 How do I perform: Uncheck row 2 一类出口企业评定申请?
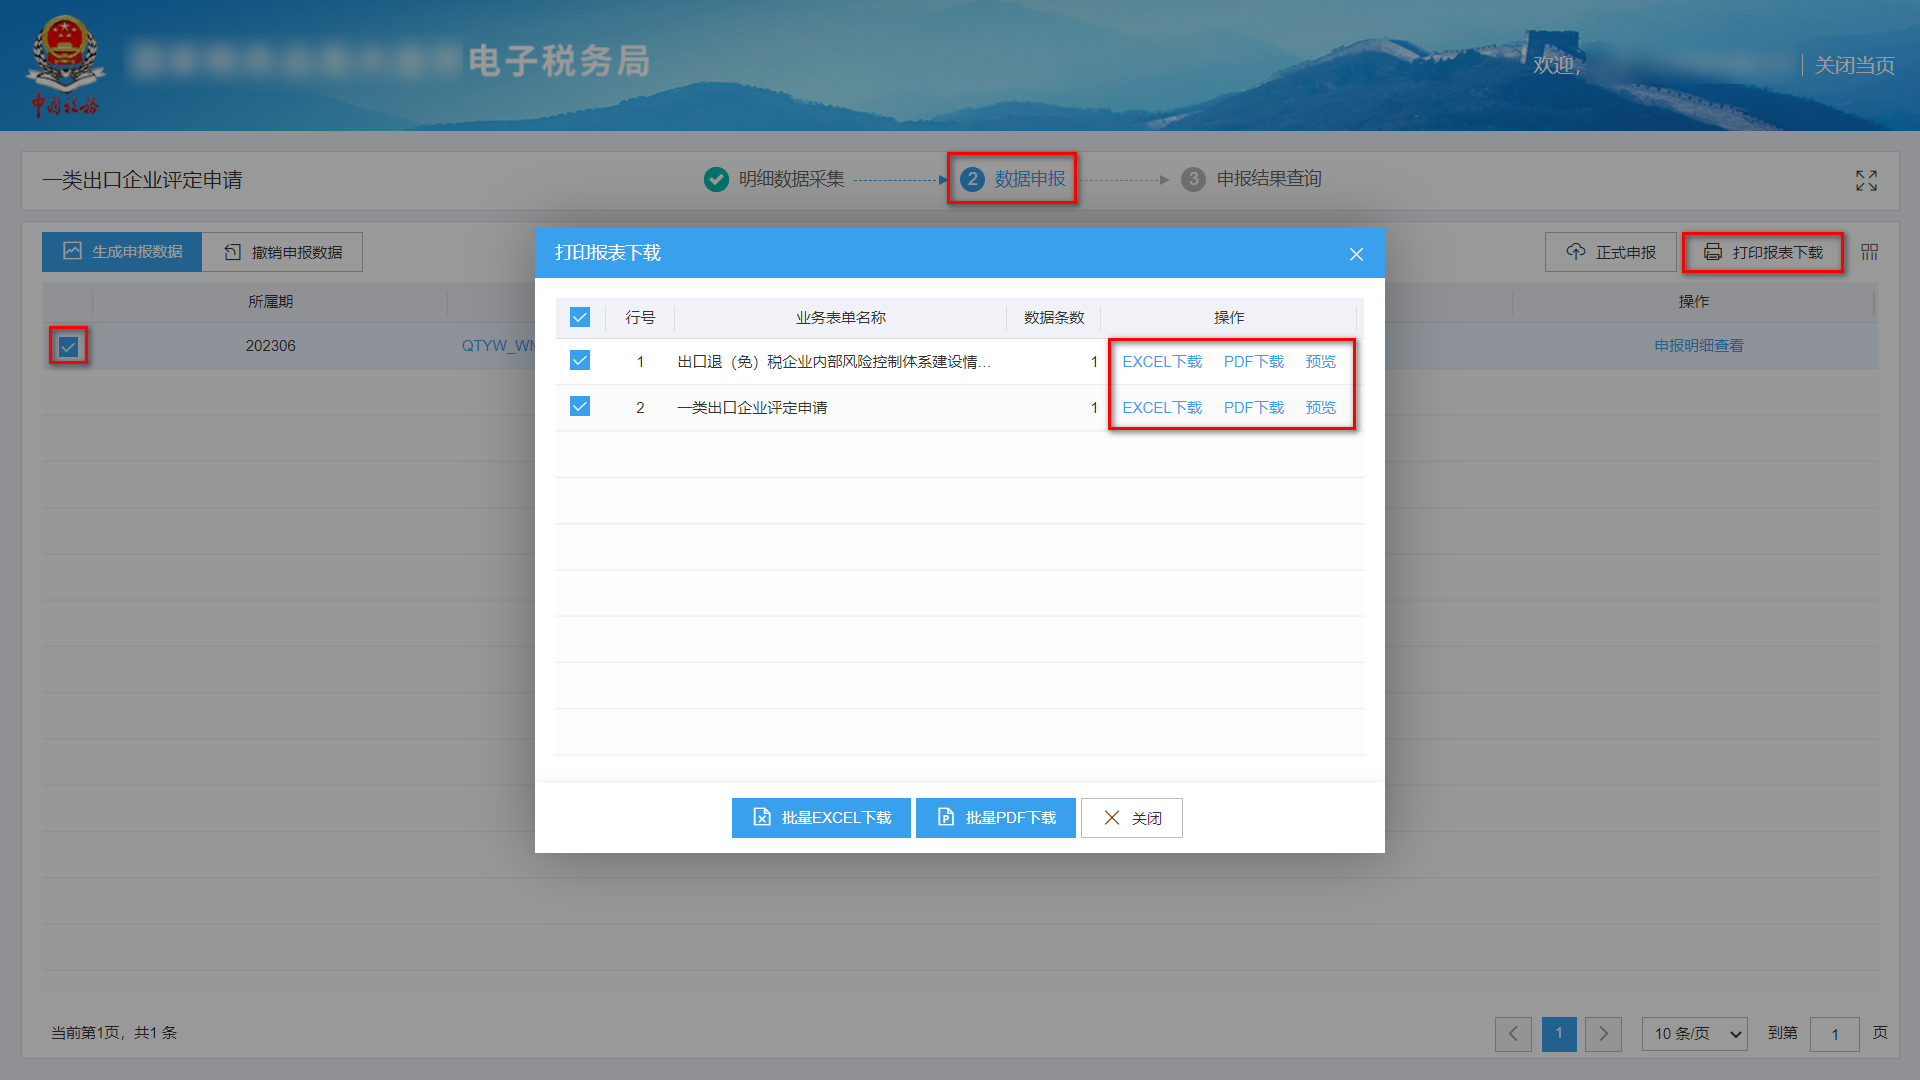click(x=580, y=407)
